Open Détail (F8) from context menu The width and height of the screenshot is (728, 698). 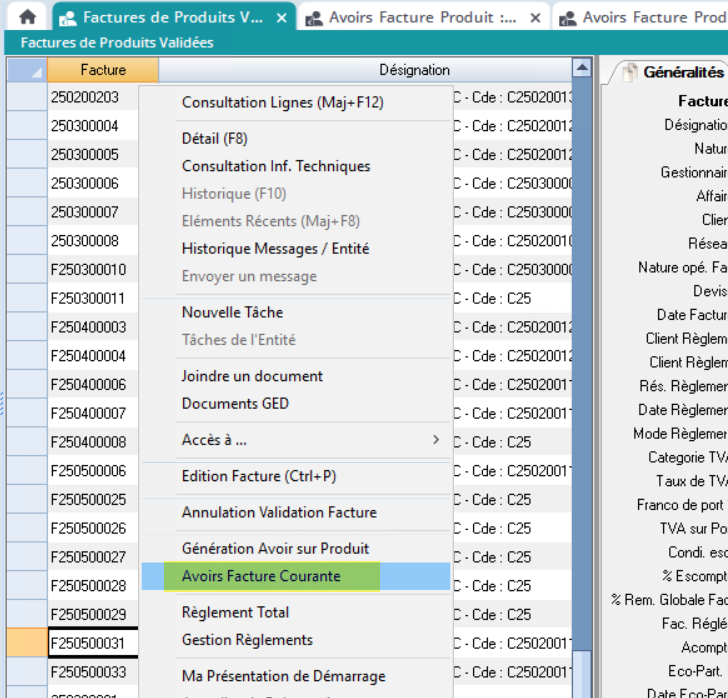[x=214, y=138]
